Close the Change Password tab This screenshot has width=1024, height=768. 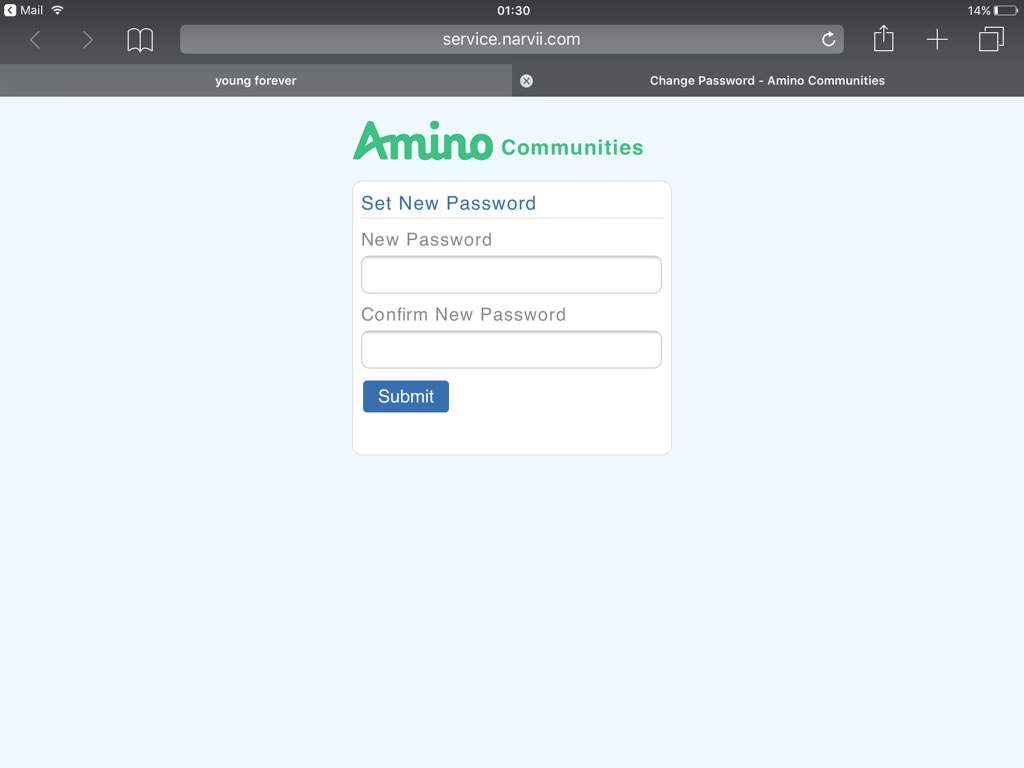[x=526, y=81]
